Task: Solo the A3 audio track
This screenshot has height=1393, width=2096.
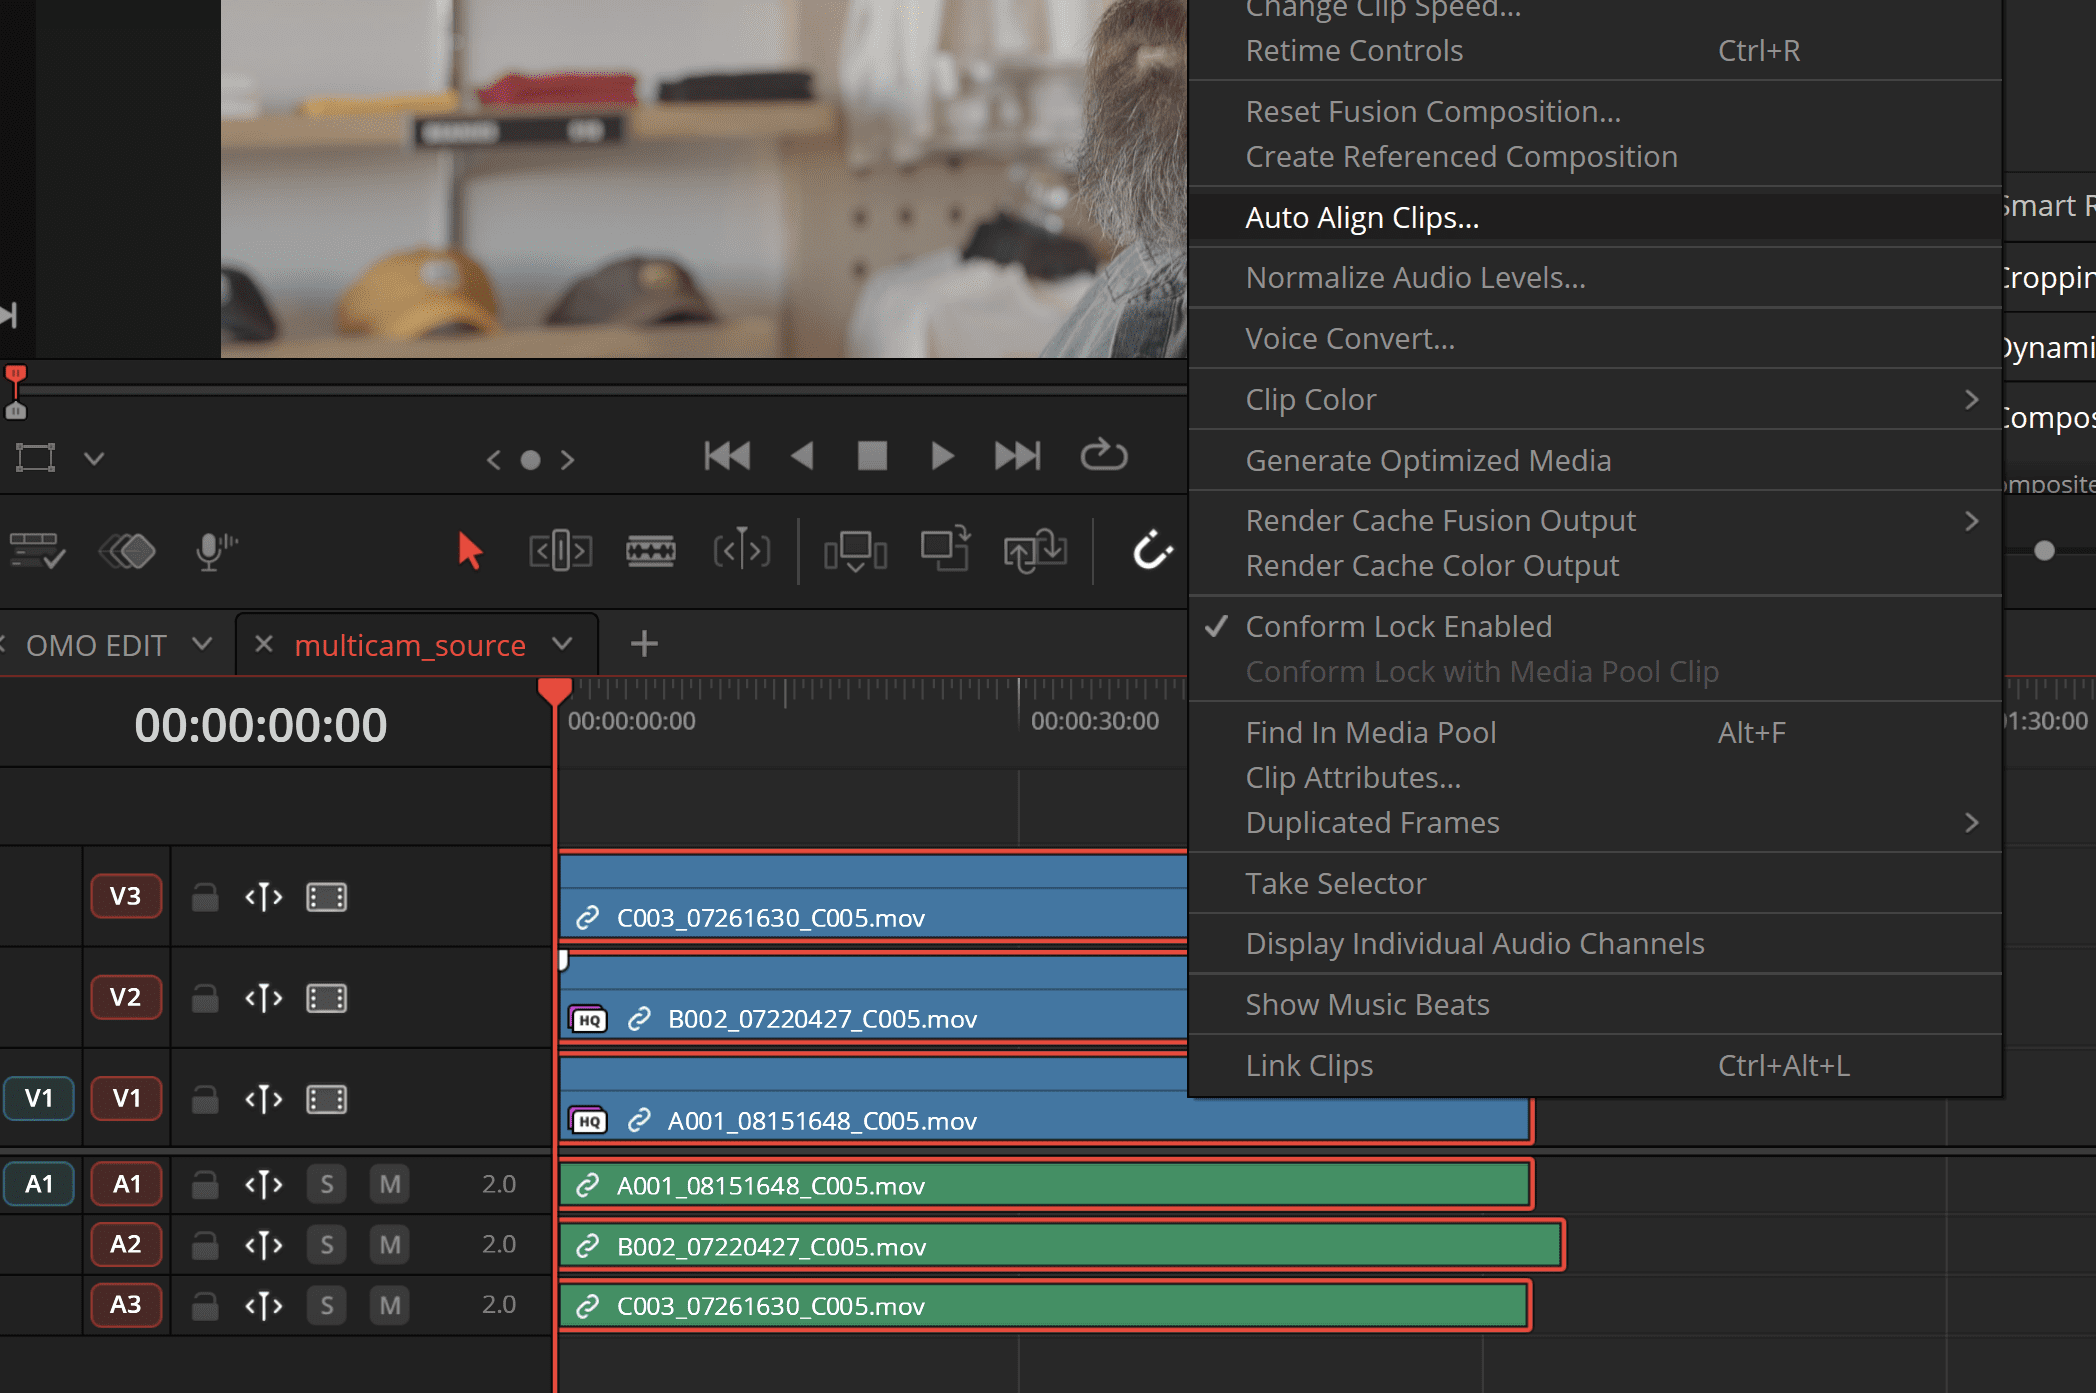Action: 327,1305
